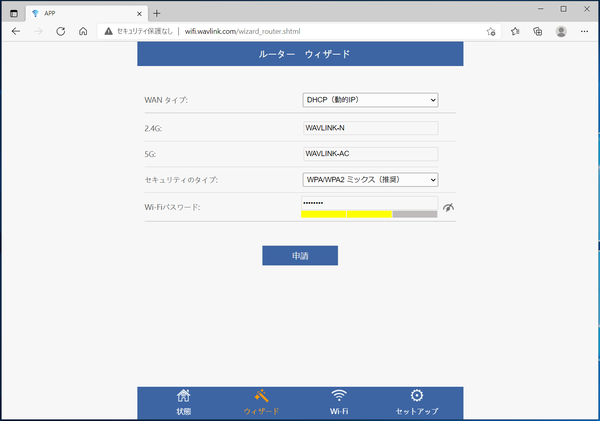Open the 状態 status tab

pos(184,402)
